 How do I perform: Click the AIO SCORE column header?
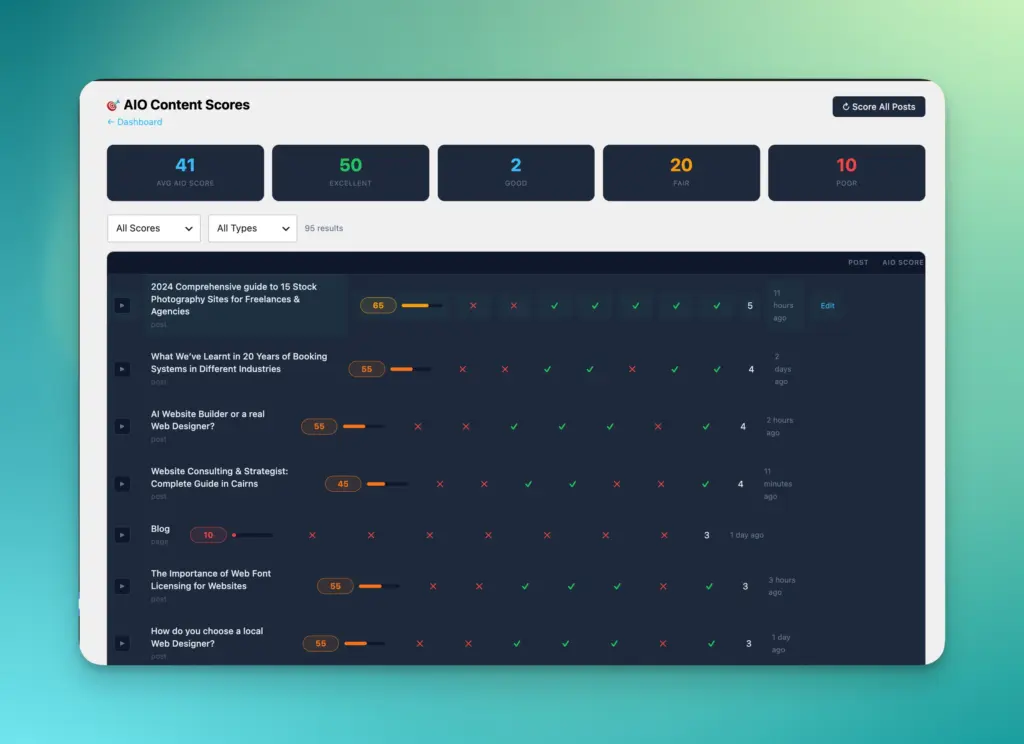[x=903, y=263]
